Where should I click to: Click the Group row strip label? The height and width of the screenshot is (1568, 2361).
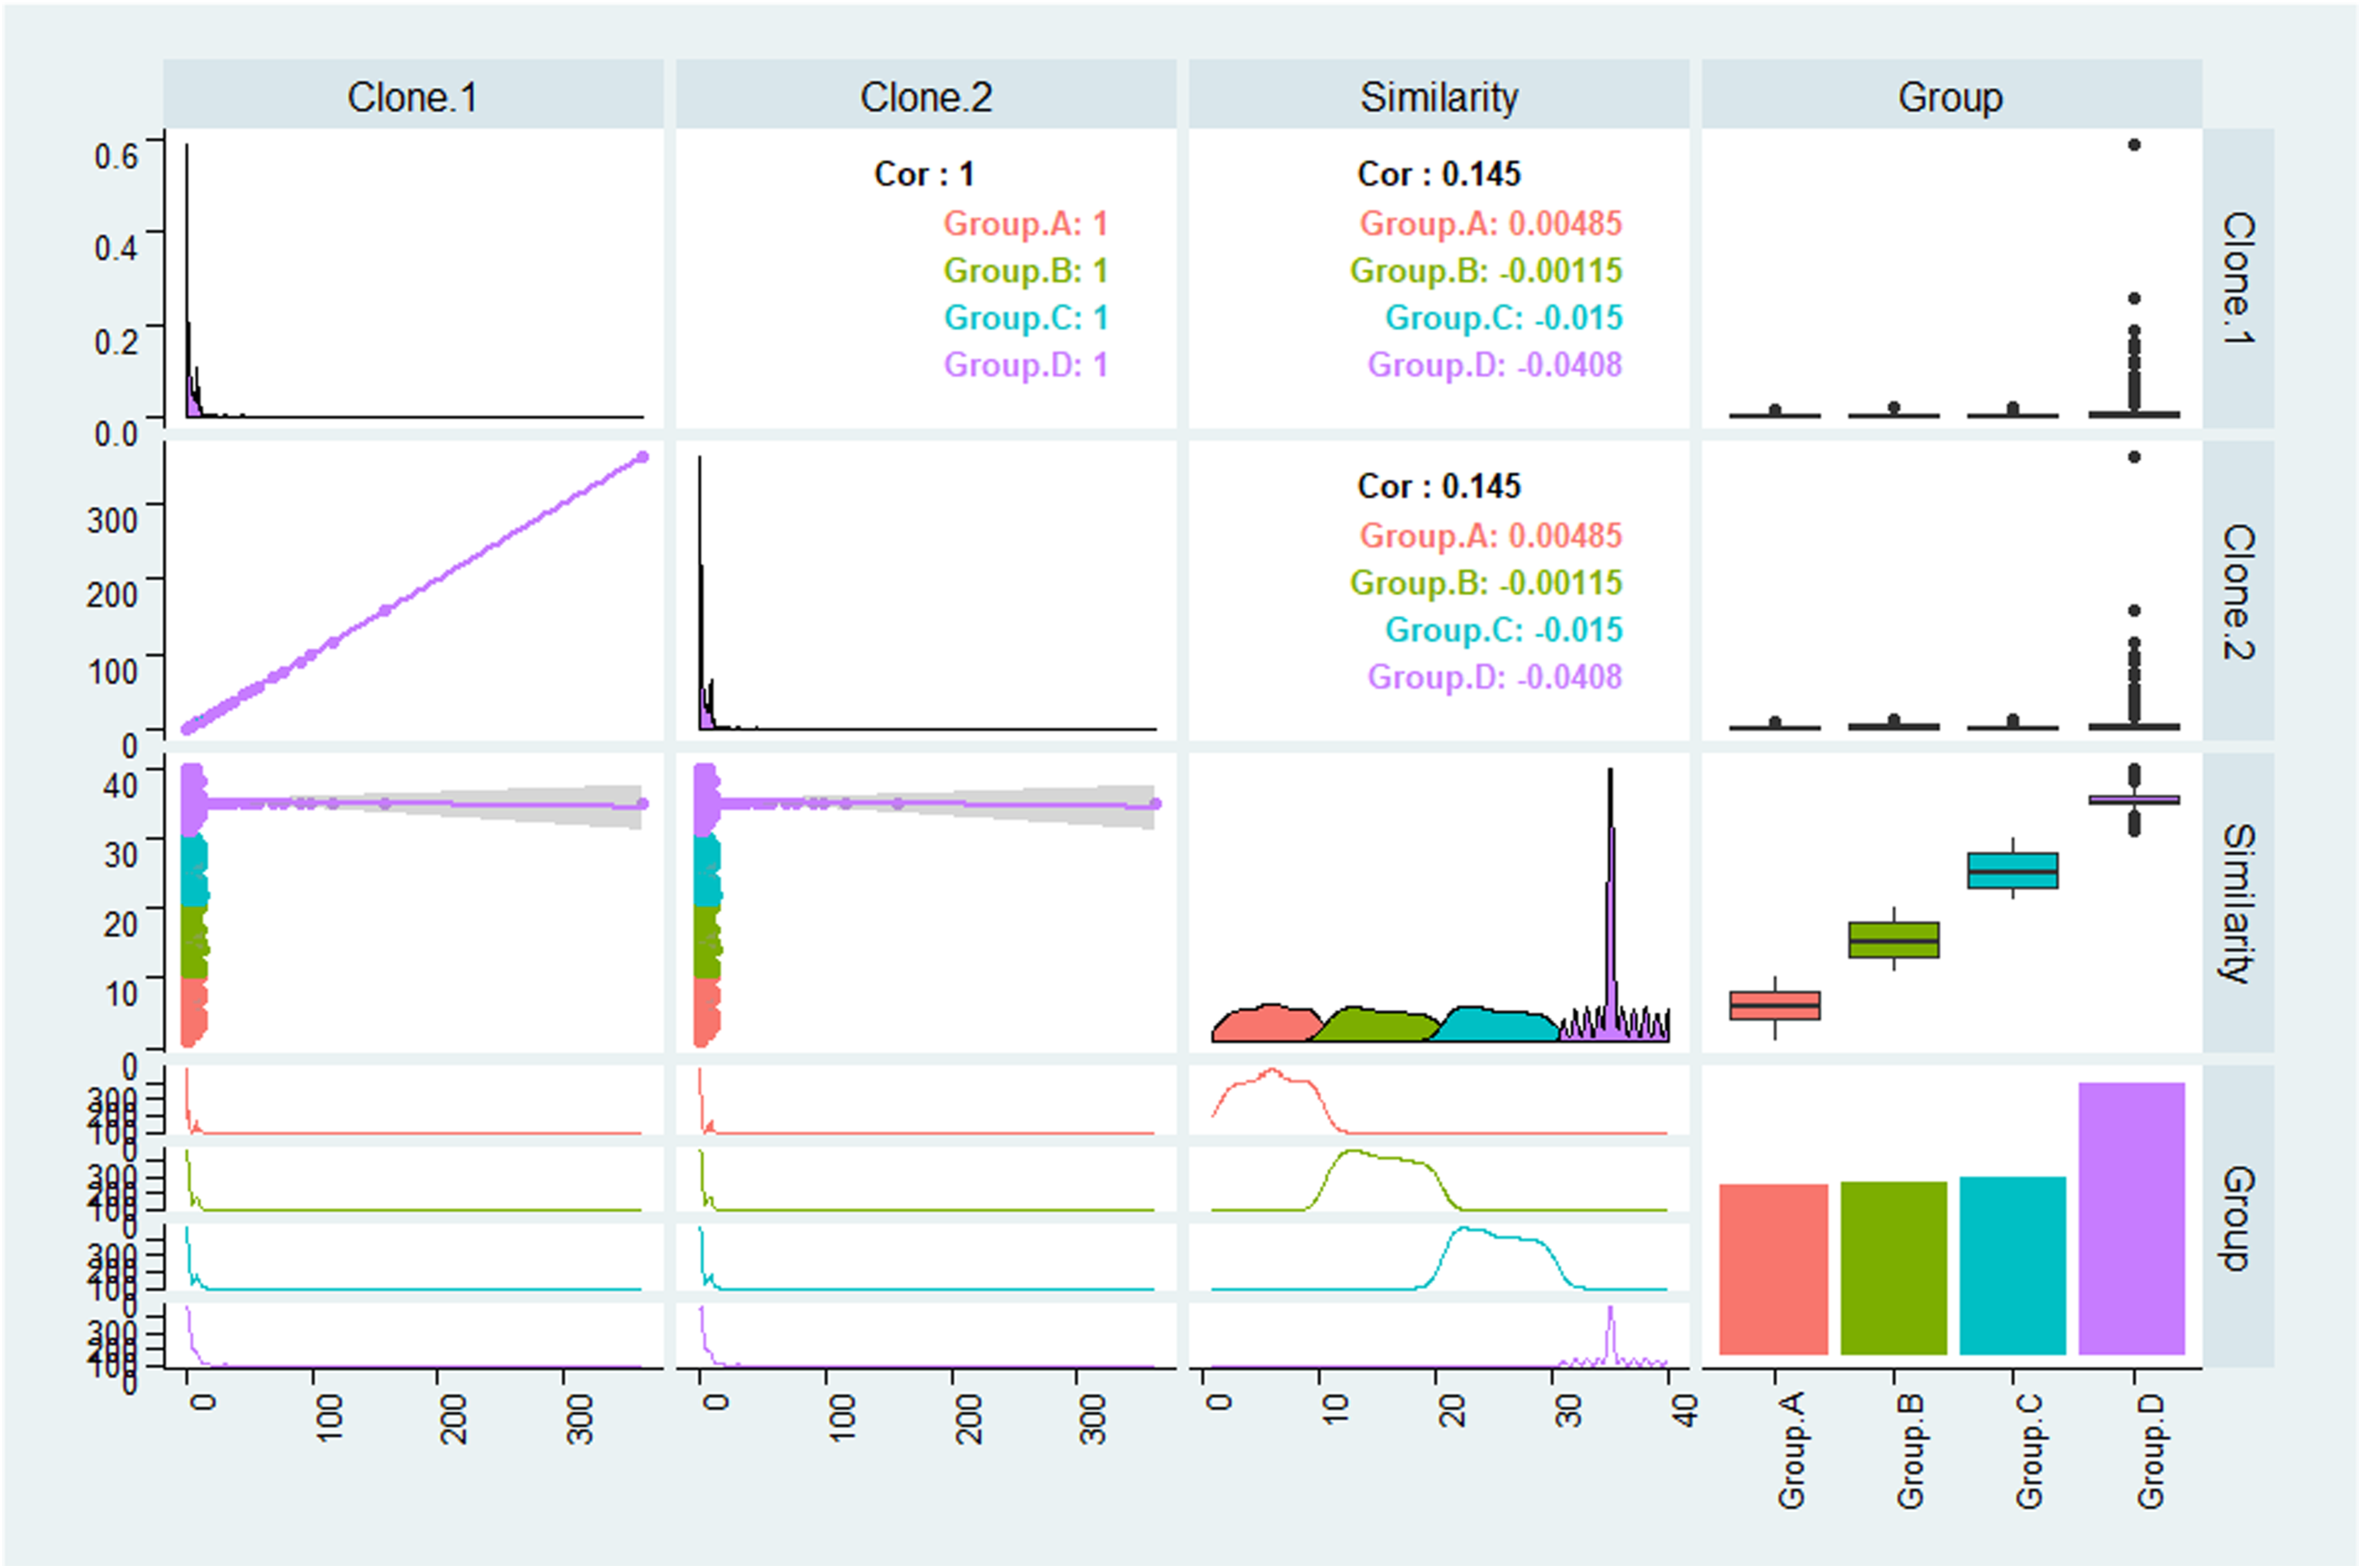(x=2238, y=1217)
